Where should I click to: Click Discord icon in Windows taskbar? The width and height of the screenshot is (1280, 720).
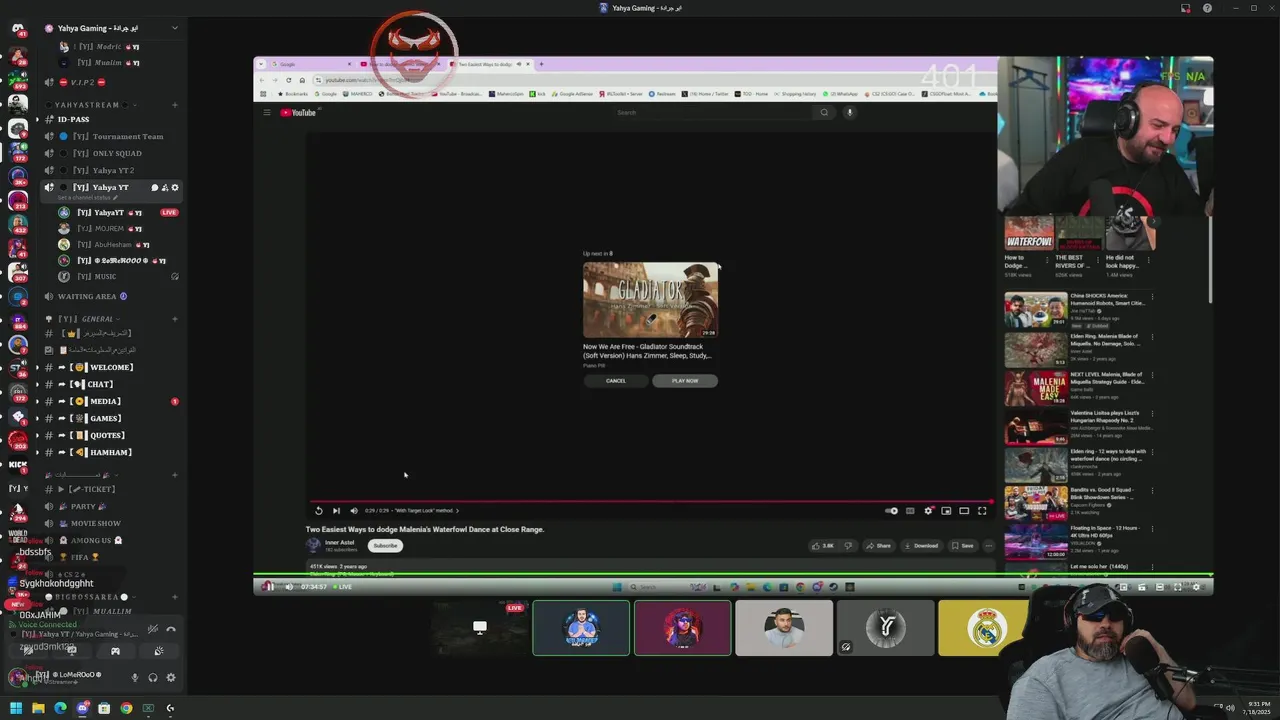82,708
